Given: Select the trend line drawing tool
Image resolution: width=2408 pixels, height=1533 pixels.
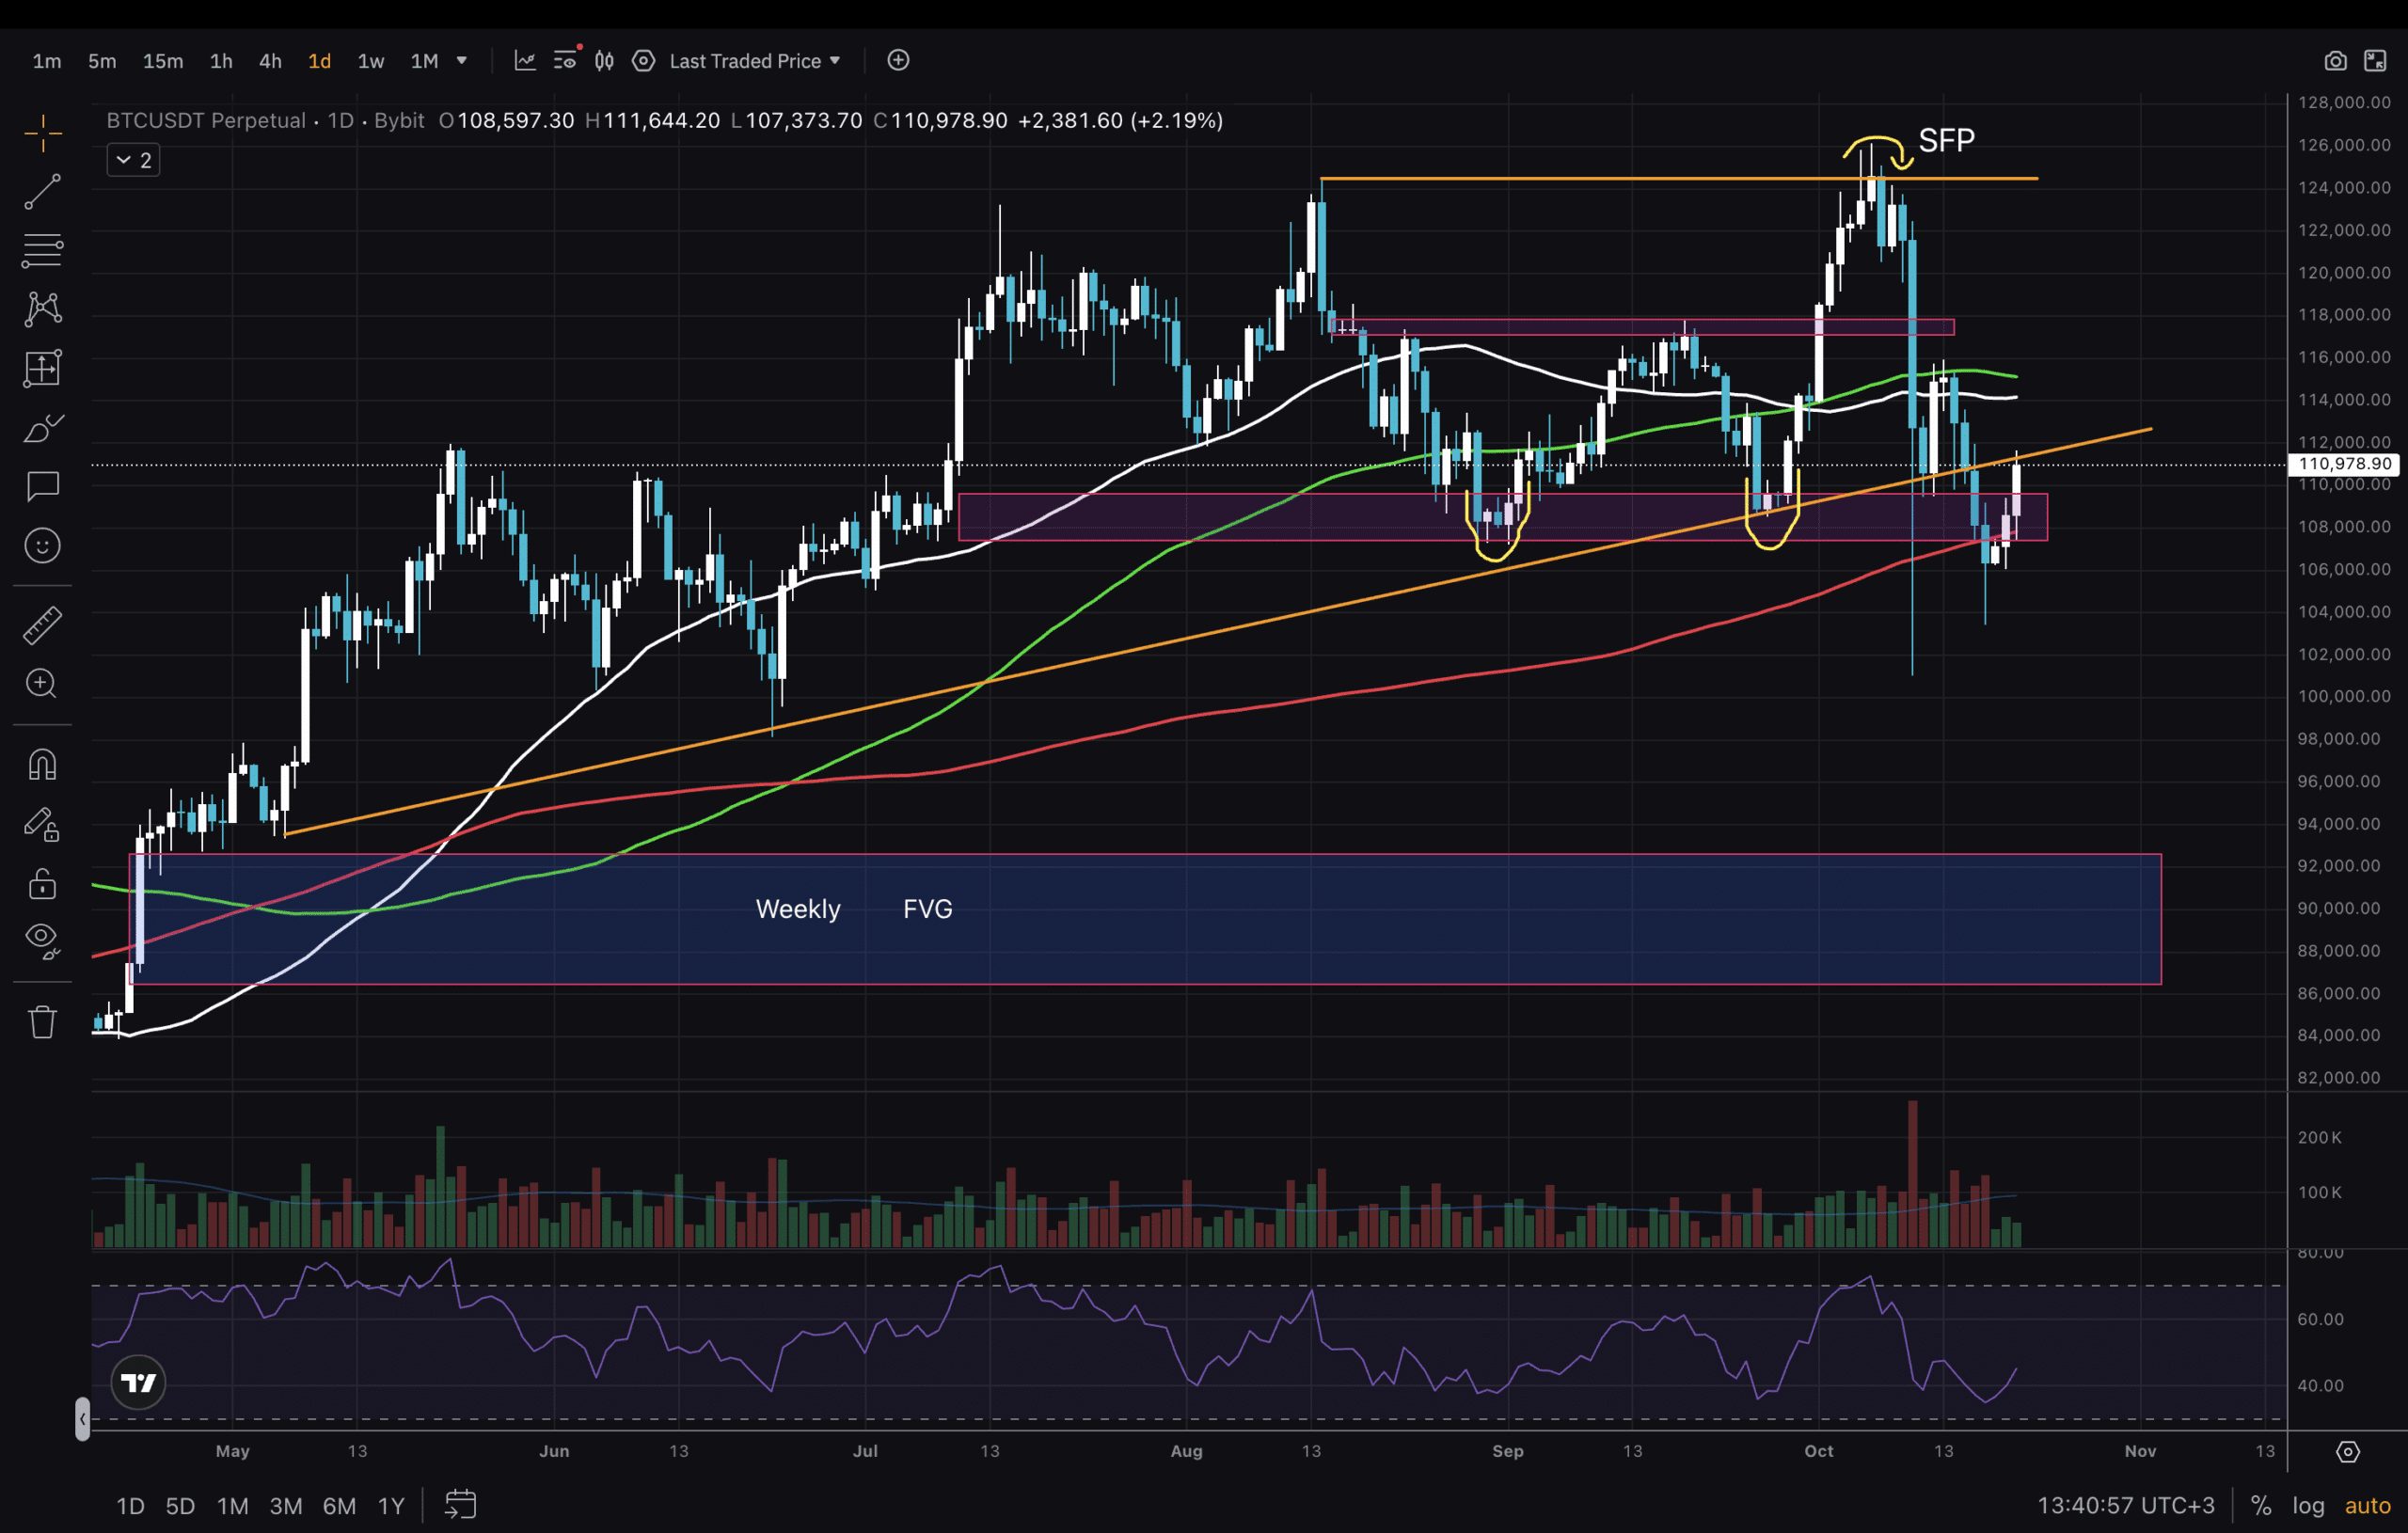Looking at the screenshot, I should 42,192.
